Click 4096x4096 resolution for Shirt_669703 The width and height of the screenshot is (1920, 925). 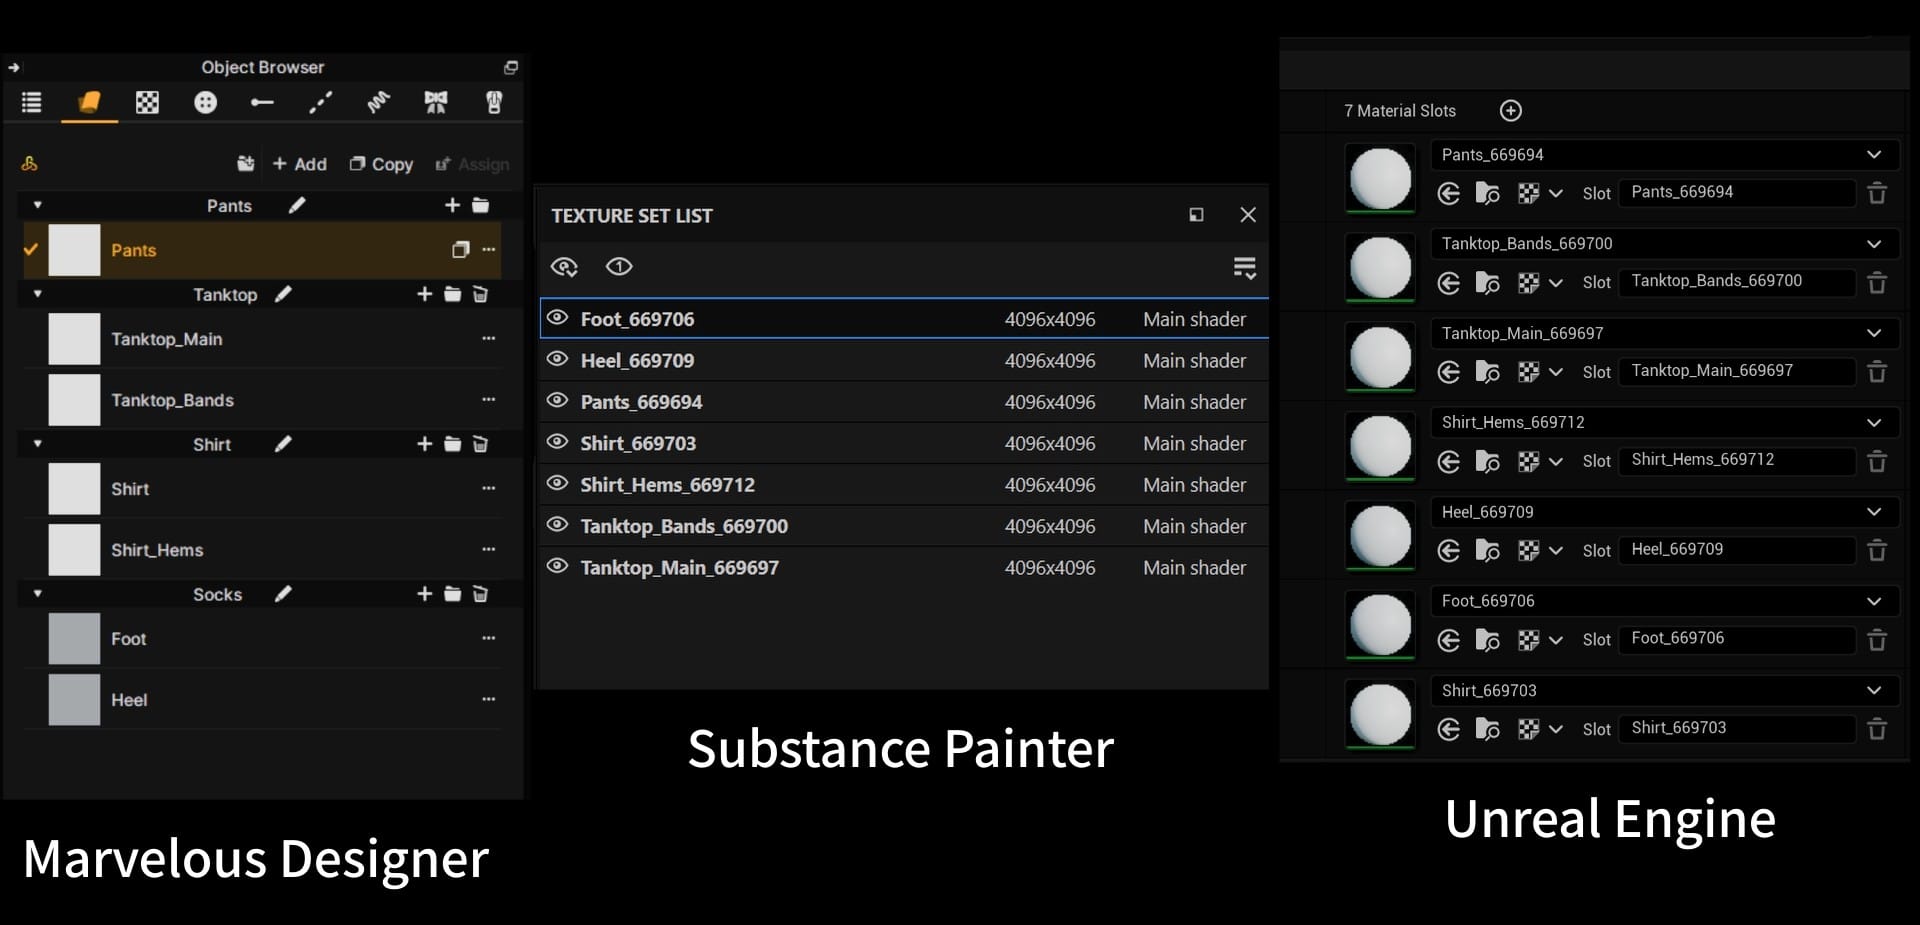pos(1050,443)
